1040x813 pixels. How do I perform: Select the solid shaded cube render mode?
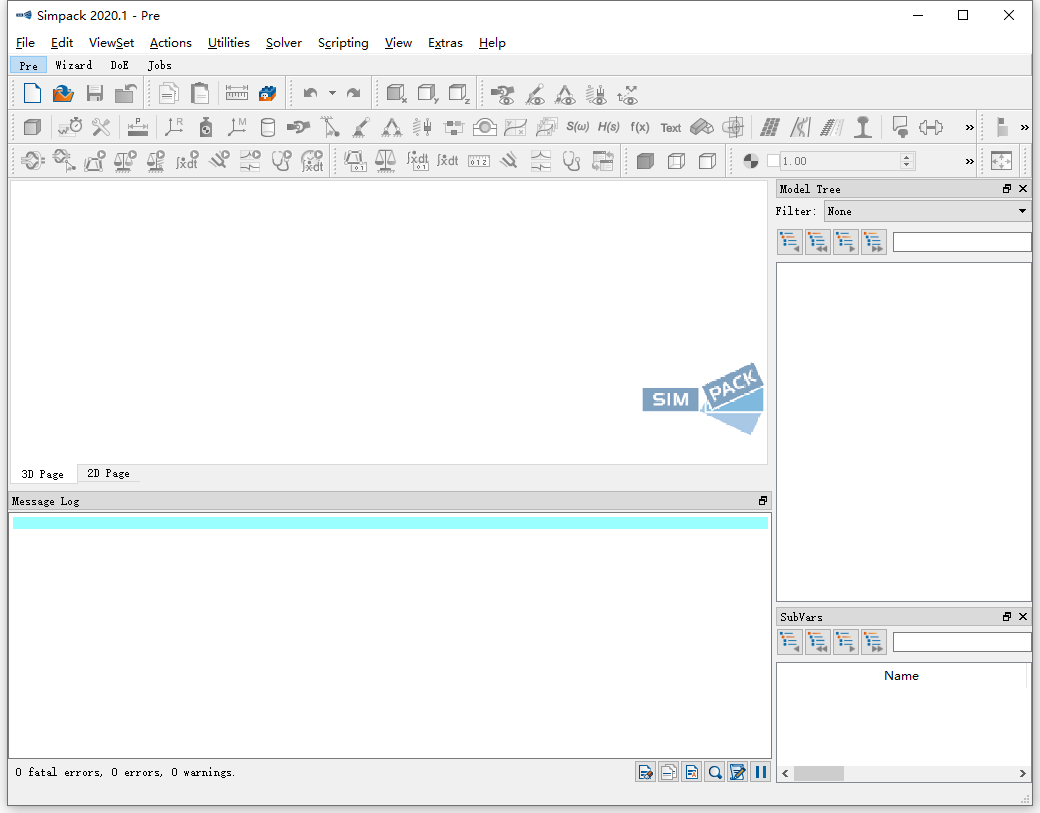point(645,161)
